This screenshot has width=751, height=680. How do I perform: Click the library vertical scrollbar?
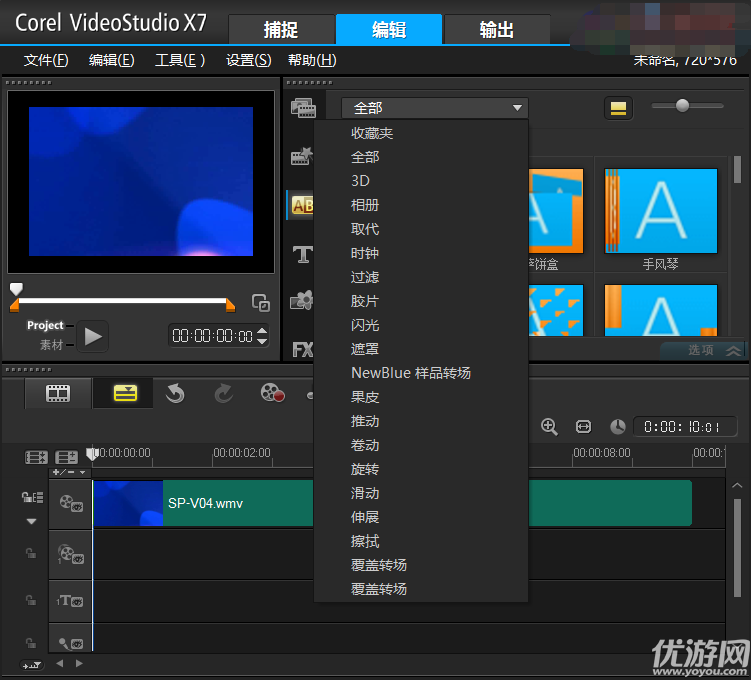point(737,170)
